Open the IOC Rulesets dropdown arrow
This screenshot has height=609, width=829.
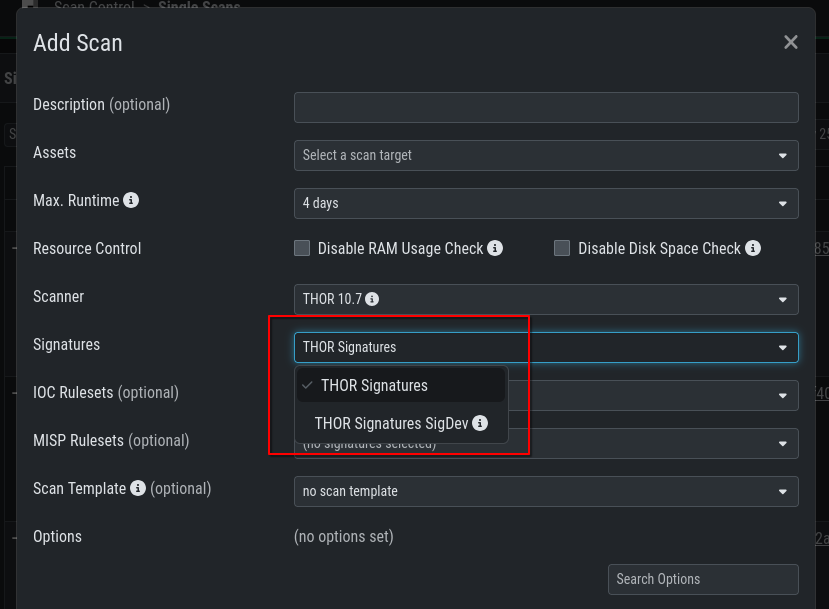pyautogui.click(x=782, y=395)
